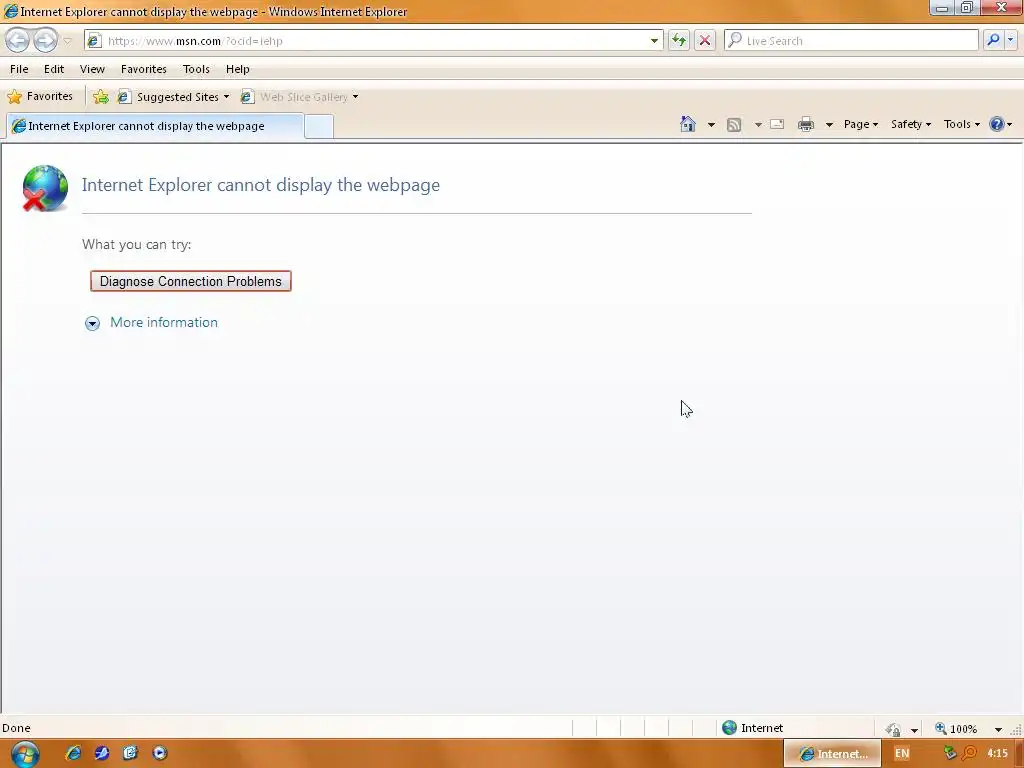1024x768 pixels.
Task: Click the globe with red X error icon
Action: click(x=45, y=188)
